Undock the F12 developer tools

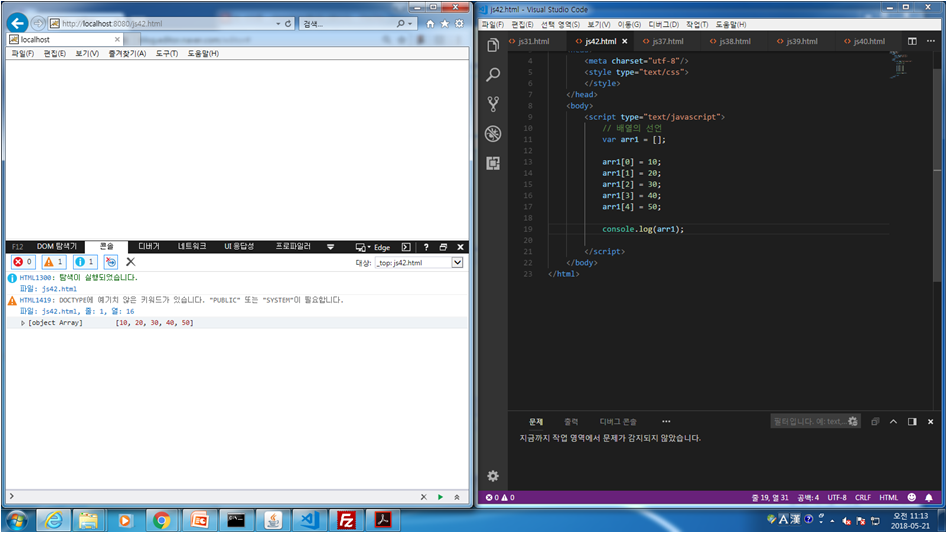[x=443, y=247]
